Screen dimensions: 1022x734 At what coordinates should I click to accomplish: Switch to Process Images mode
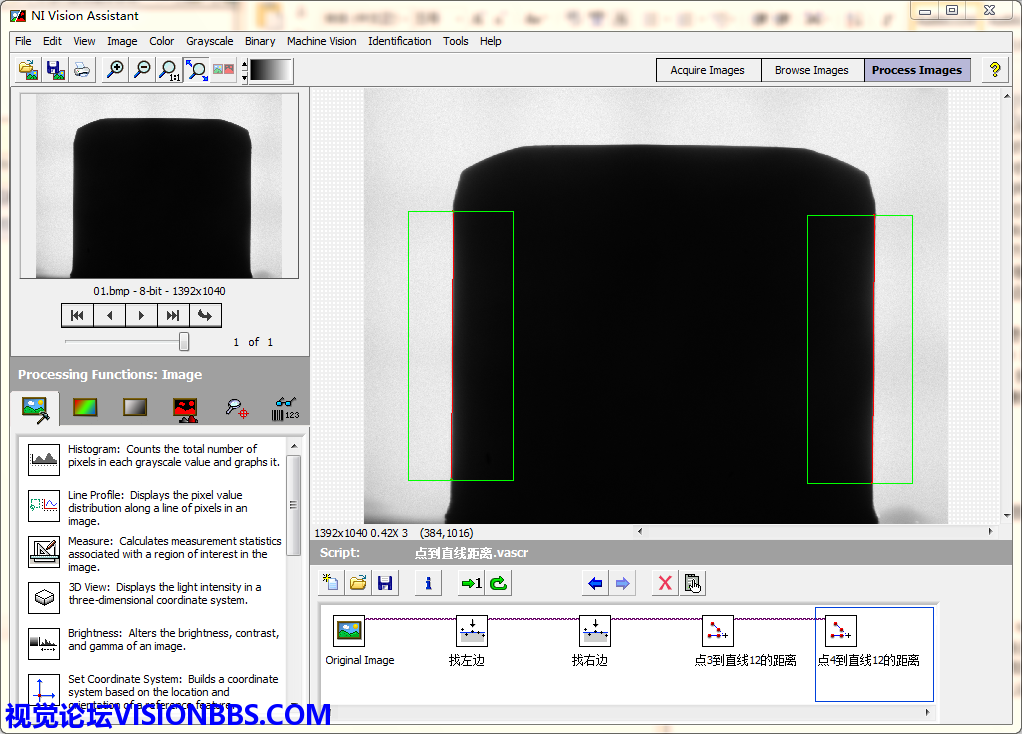pos(917,70)
